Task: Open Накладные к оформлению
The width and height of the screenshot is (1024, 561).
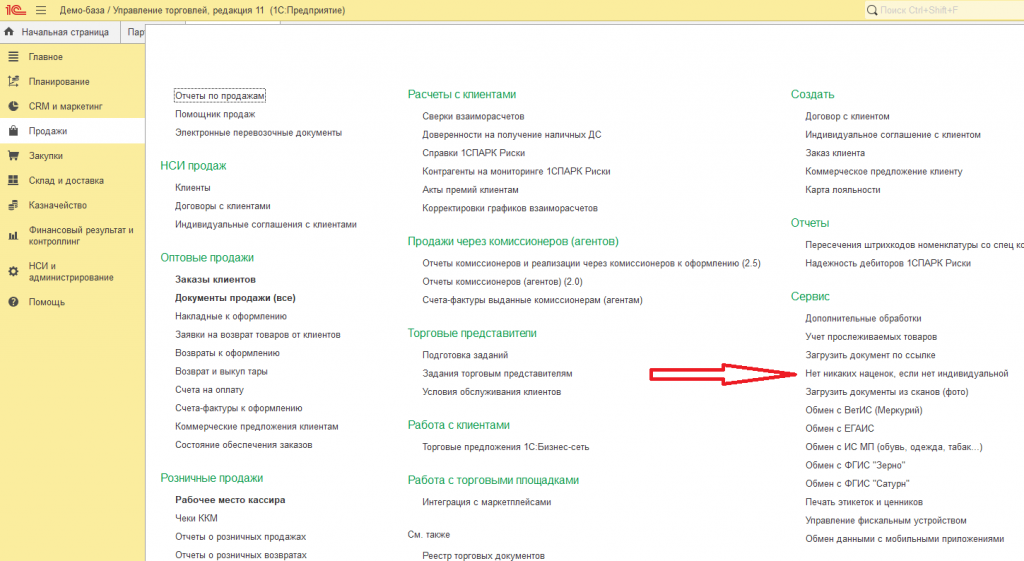Action: pyautogui.click(x=231, y=316)
